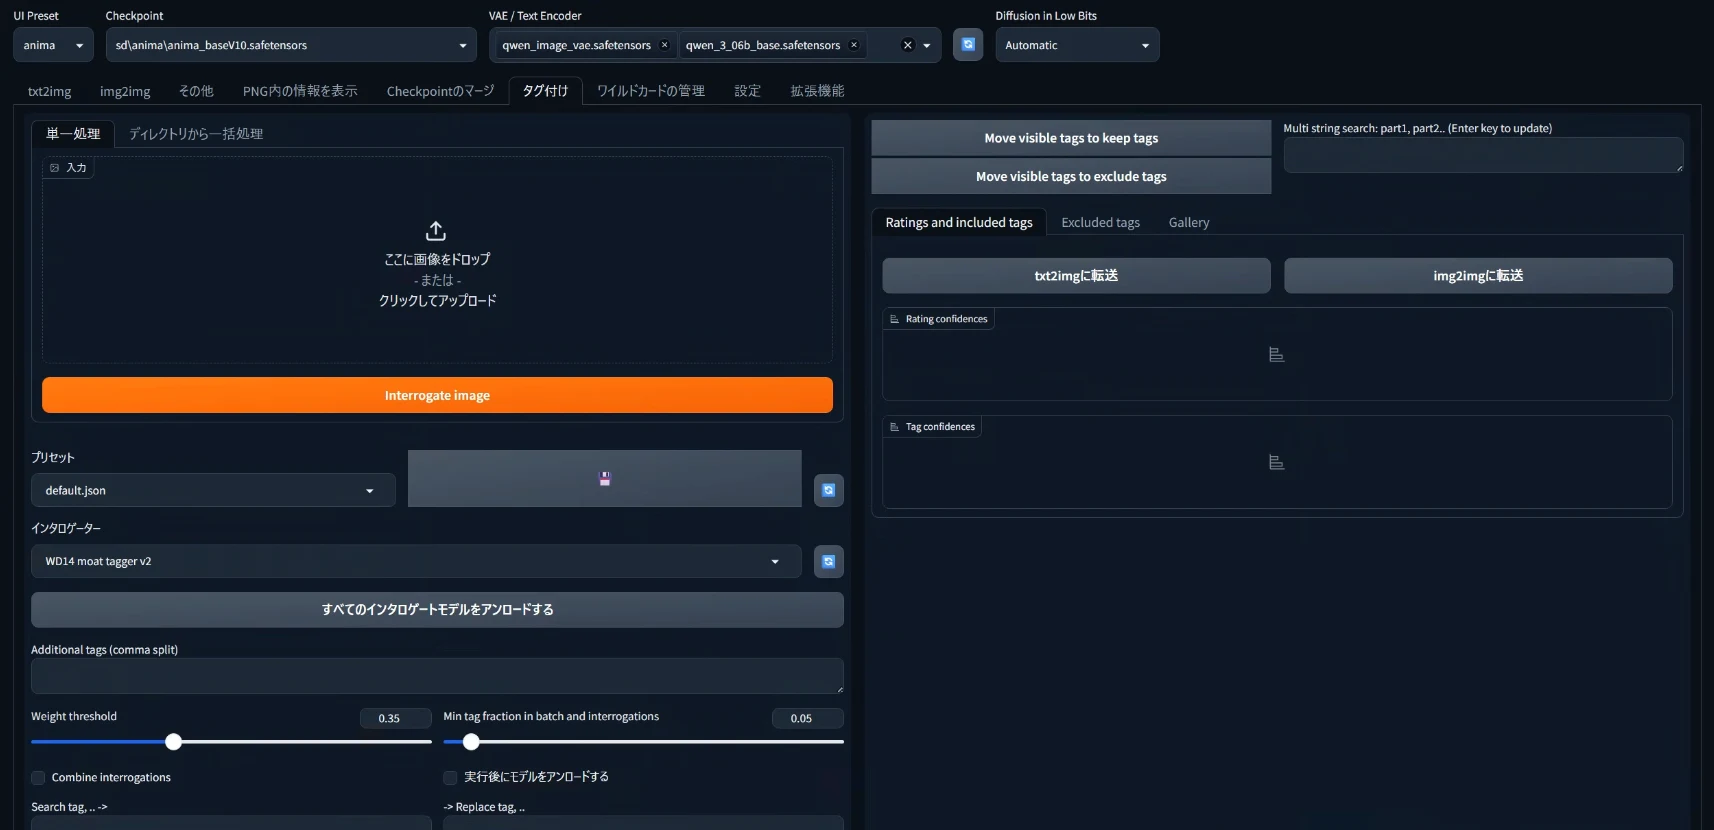Switch to the Excluded tags tab
The width and height of the screenshot is (1714, 830).
coord(1100,222)
